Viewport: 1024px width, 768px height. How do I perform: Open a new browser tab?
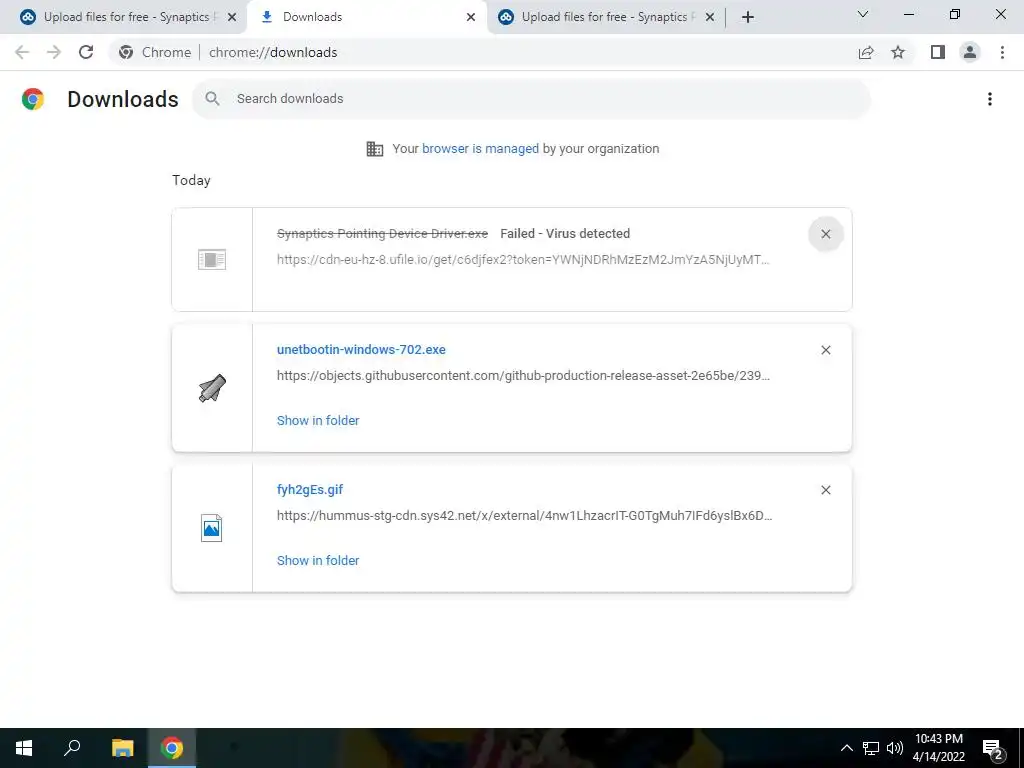point(748,17)
